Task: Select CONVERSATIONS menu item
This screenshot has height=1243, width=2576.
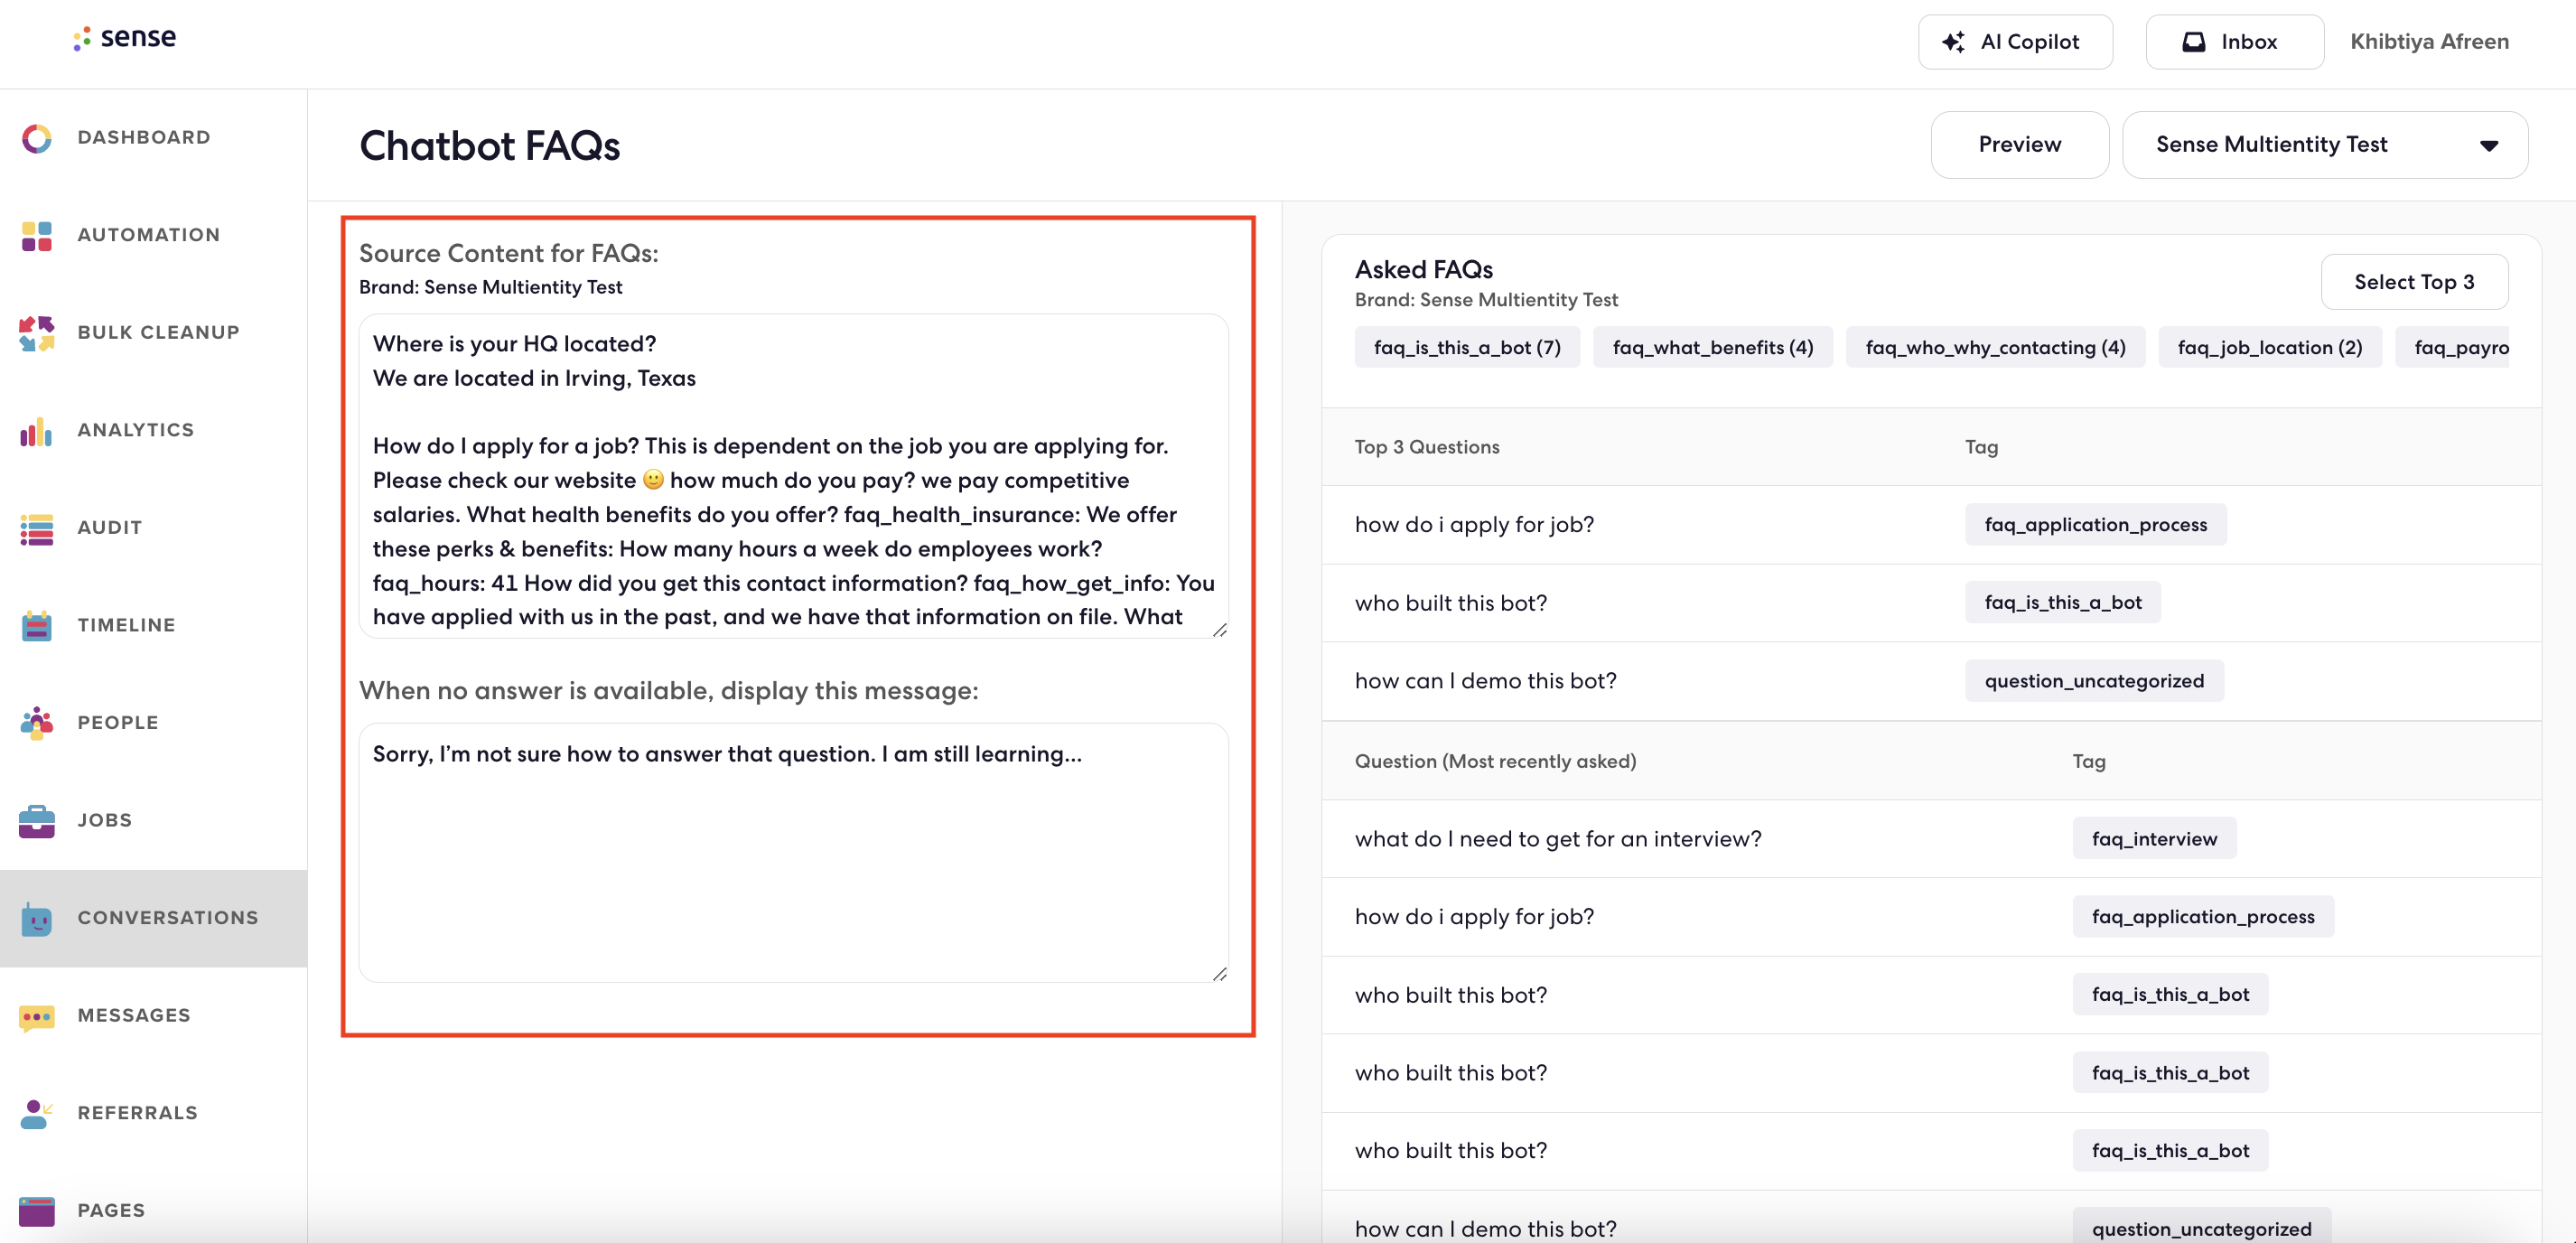Action: [x=168, y=918]
